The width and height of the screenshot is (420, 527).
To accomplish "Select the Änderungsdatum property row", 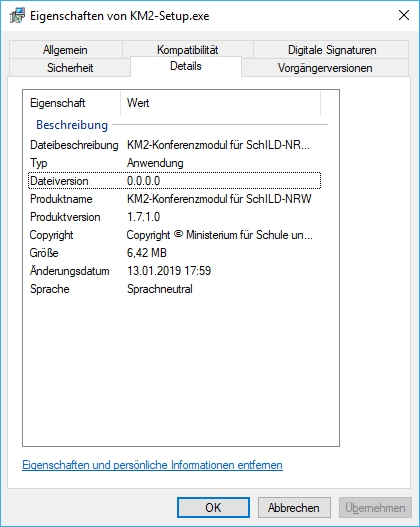I will pyautogui.click(x=174, y=271).
